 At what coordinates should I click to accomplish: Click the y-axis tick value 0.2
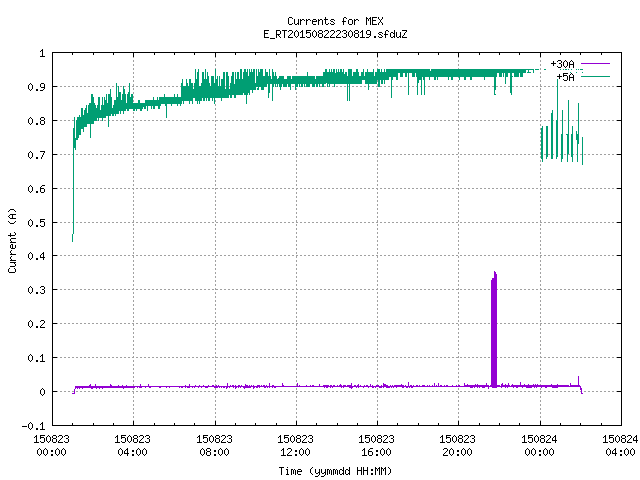[36, 324]
